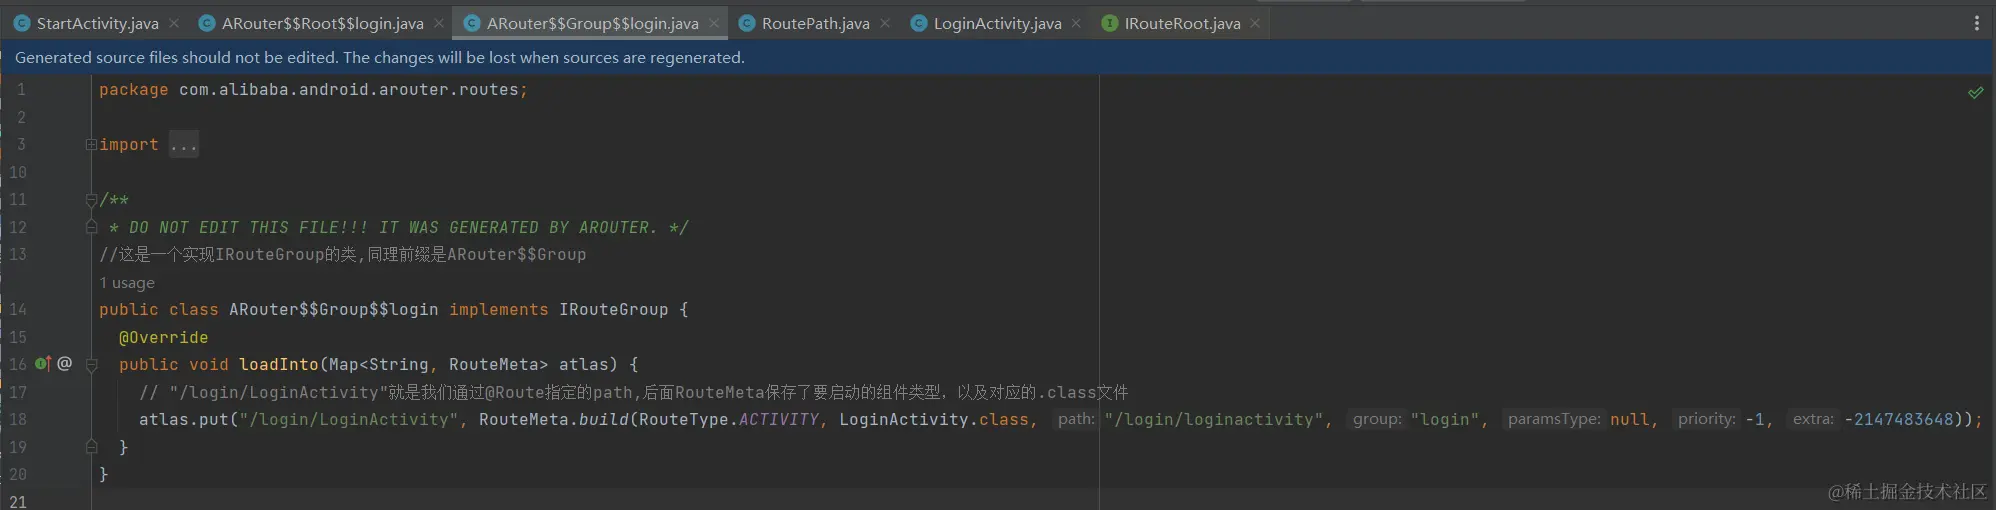Screen dimensions: 1996x510
Task: Click the @Override annotation
Action: coord(164,338)
